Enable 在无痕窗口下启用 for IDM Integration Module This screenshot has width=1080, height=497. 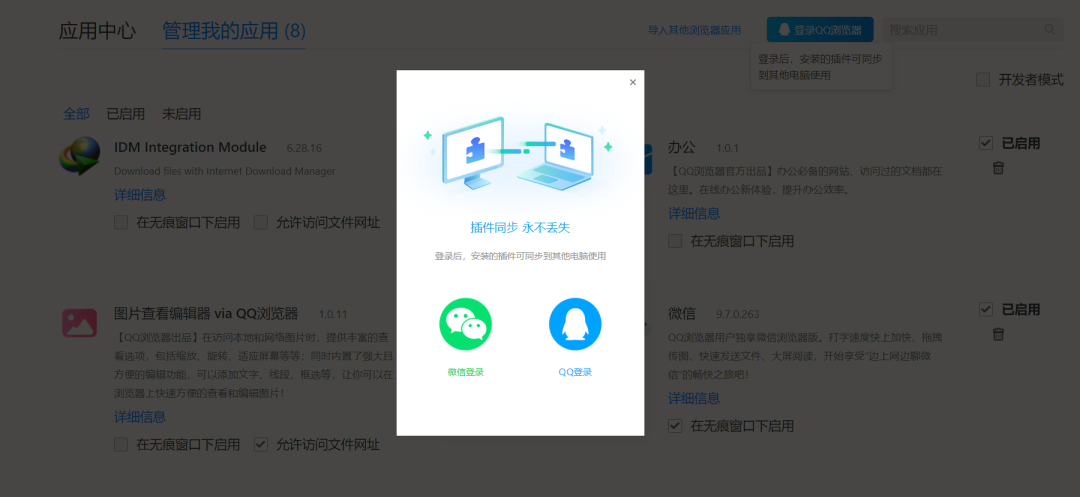[121, 222]
